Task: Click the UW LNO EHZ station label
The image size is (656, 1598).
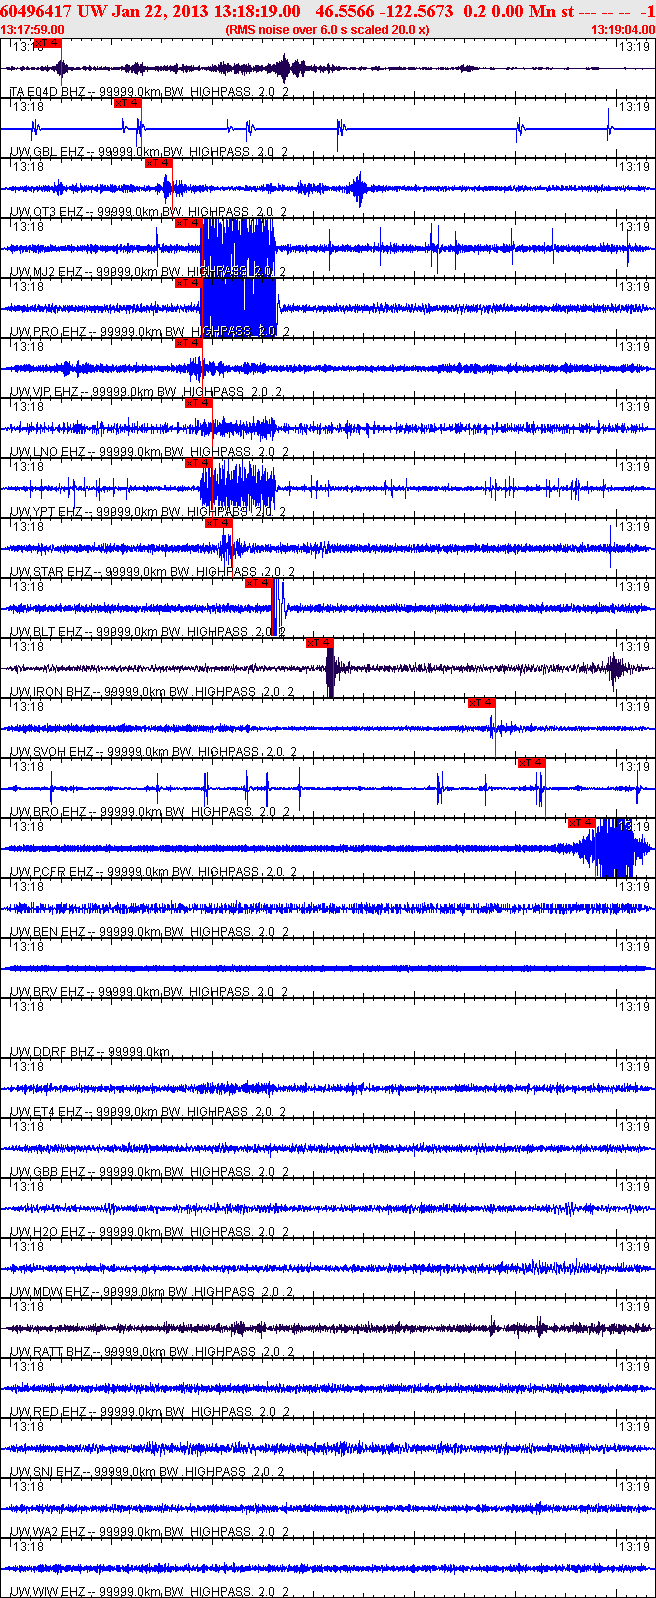Action: [149, 452]
